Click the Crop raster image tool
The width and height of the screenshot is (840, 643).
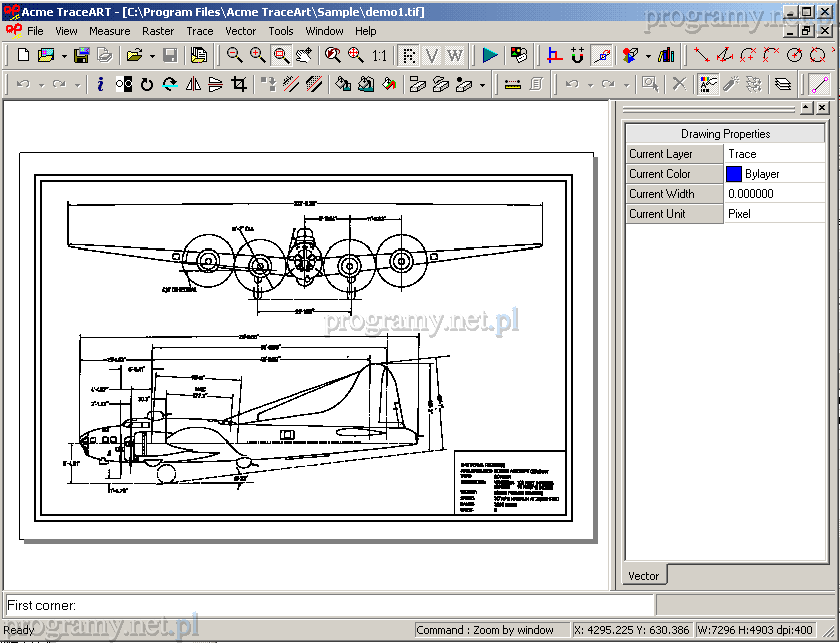(x=239, y=85)
